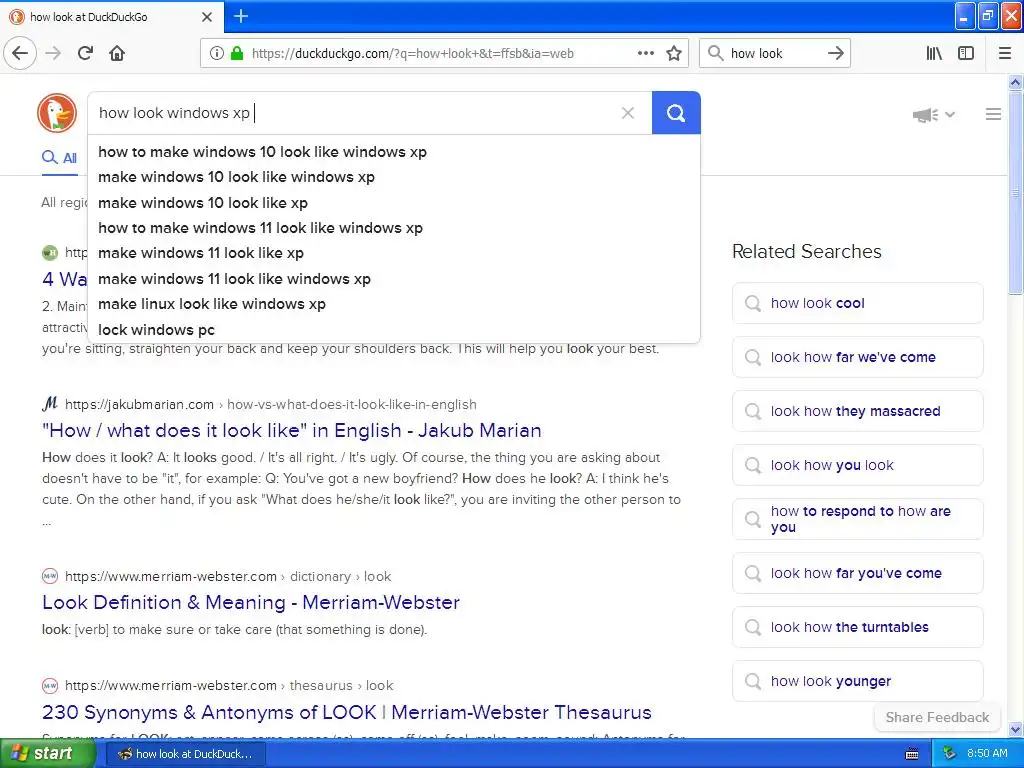Open the page actions three-dot menu
This screenshot has width=1024, height=768.
(645, 53)
